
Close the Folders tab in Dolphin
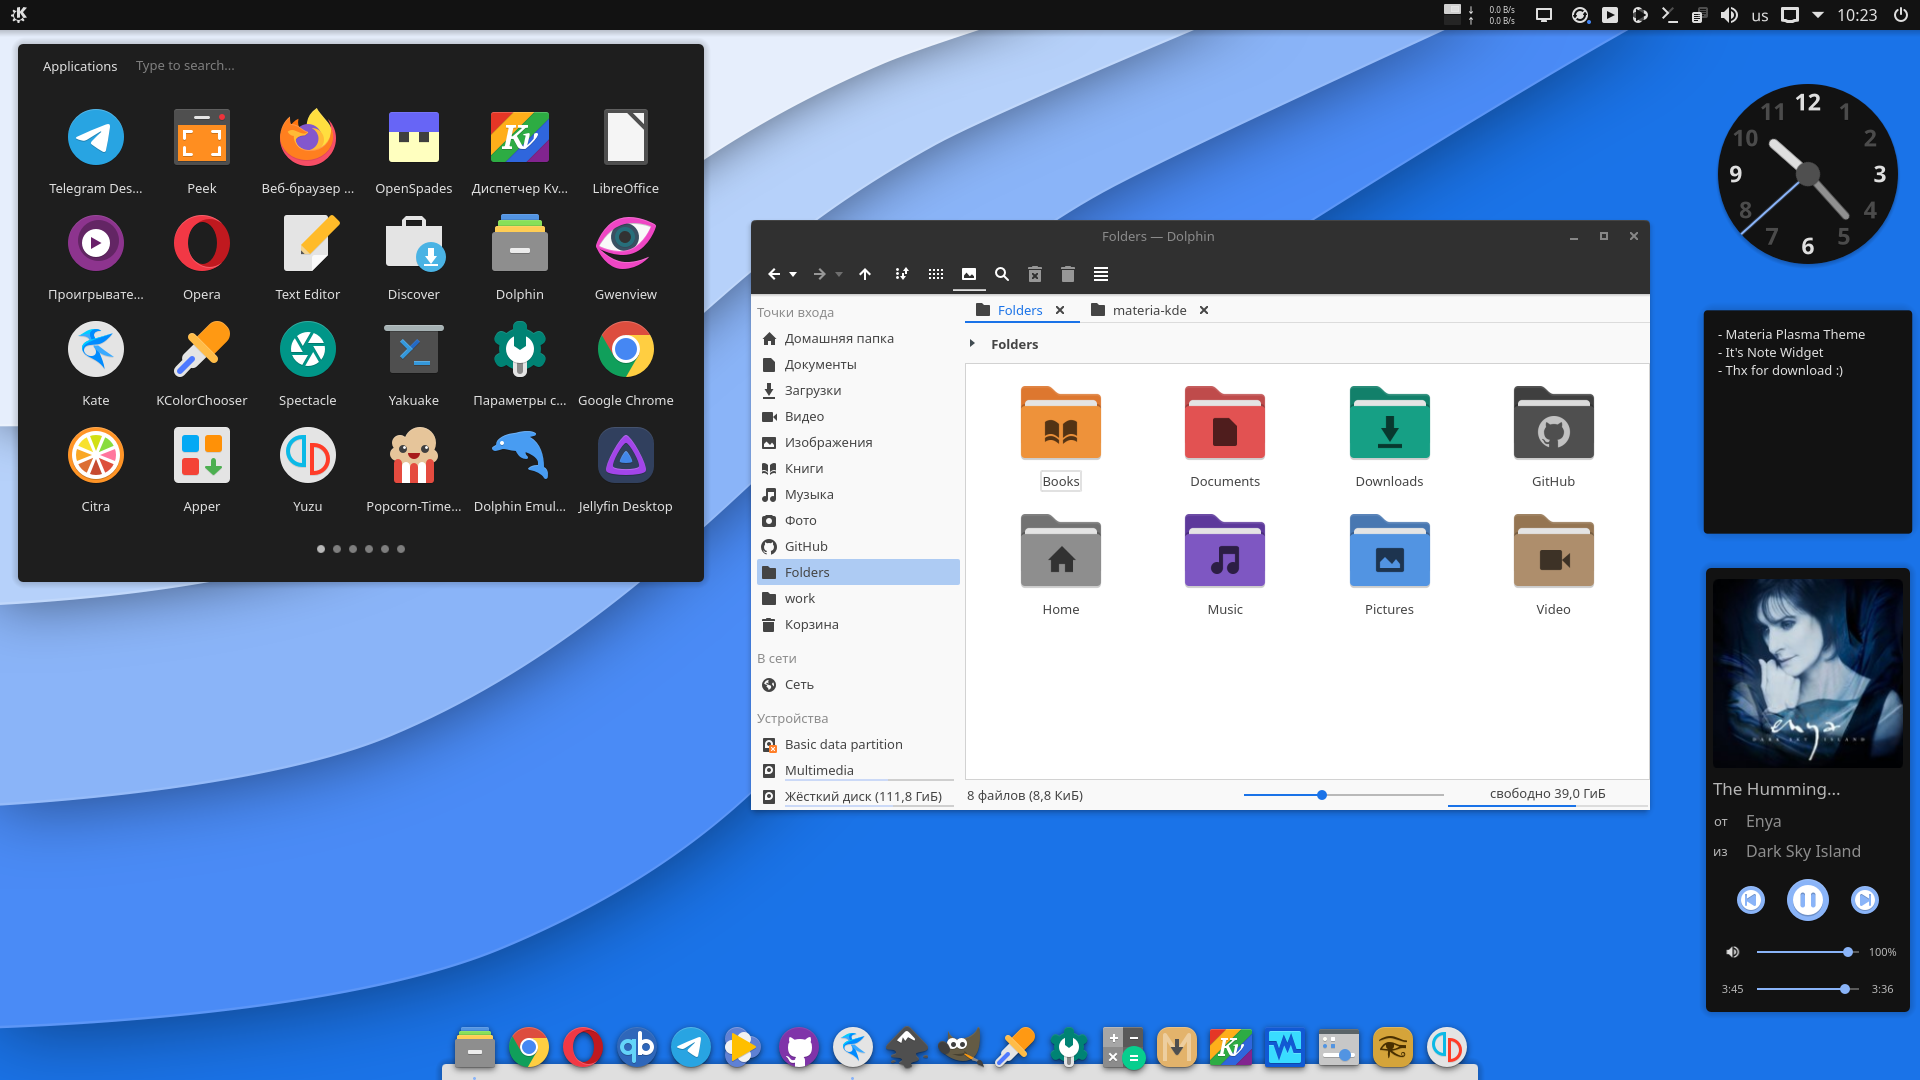[x=1060, y=310]
